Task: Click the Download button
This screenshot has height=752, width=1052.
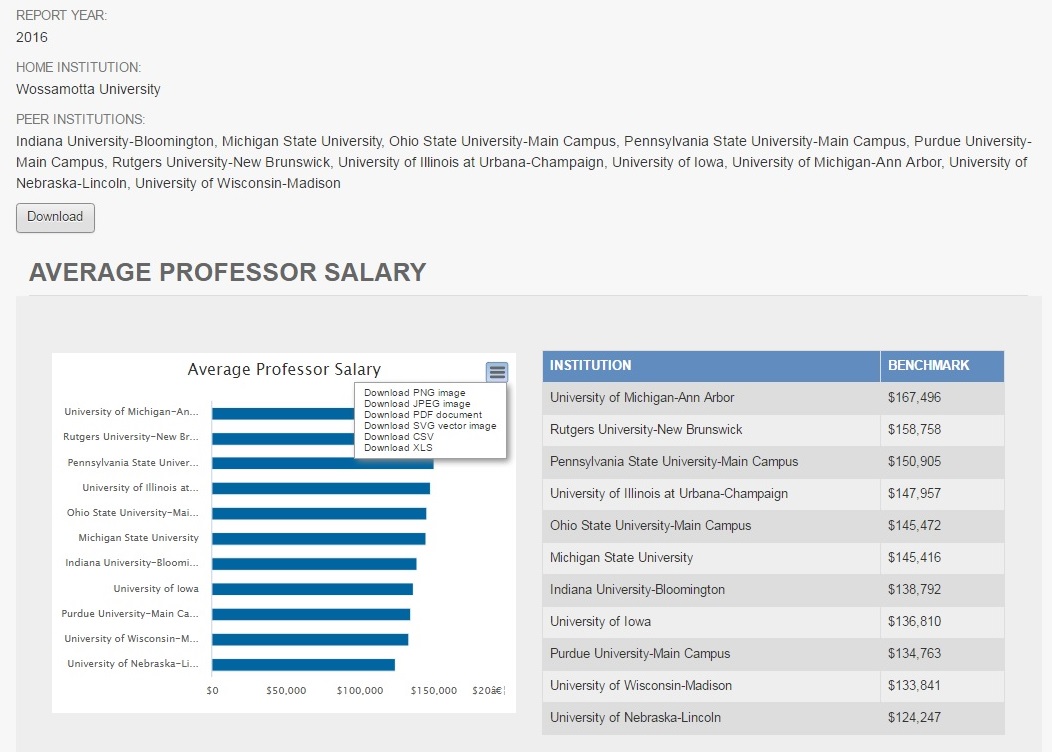Action: pos(55,217)
